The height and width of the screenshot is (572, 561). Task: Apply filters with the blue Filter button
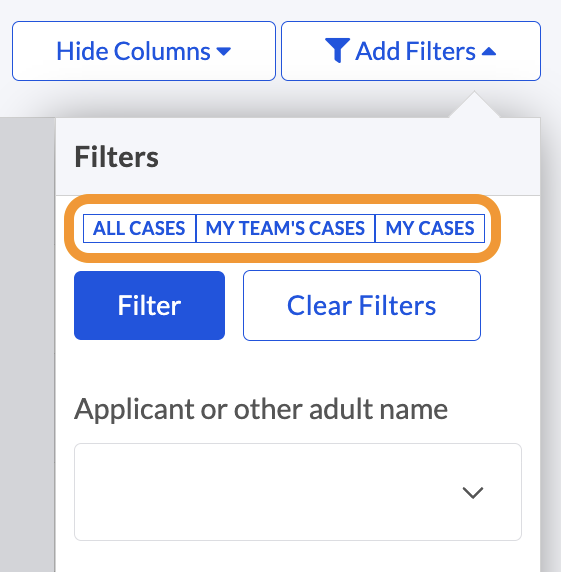pos(149,305)
